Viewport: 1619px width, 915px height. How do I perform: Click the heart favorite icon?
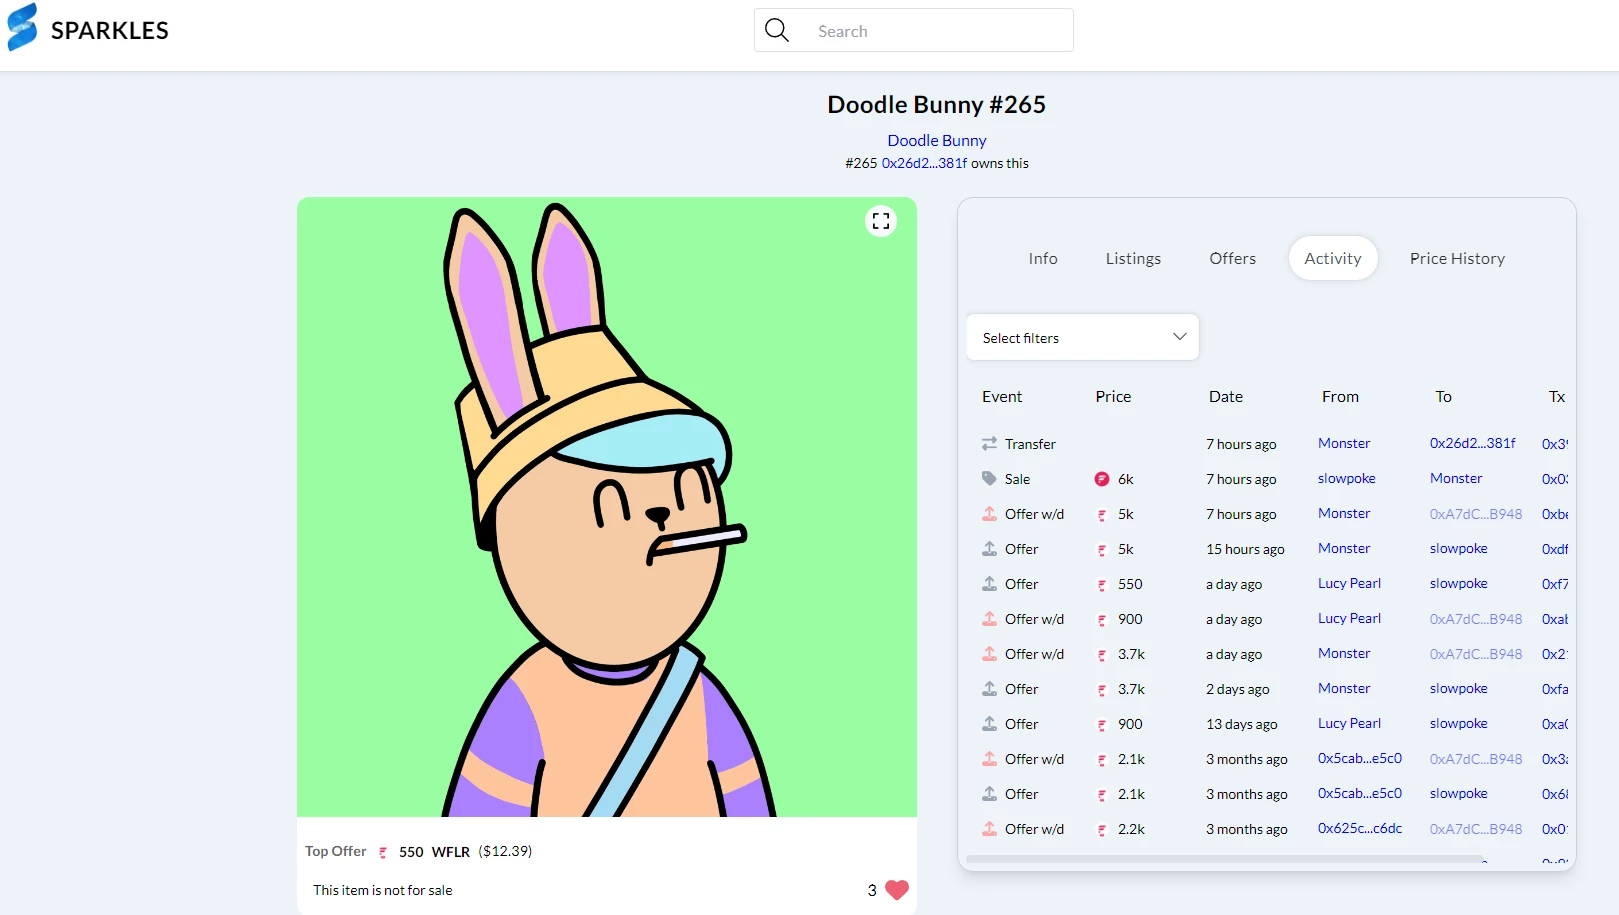897,889
